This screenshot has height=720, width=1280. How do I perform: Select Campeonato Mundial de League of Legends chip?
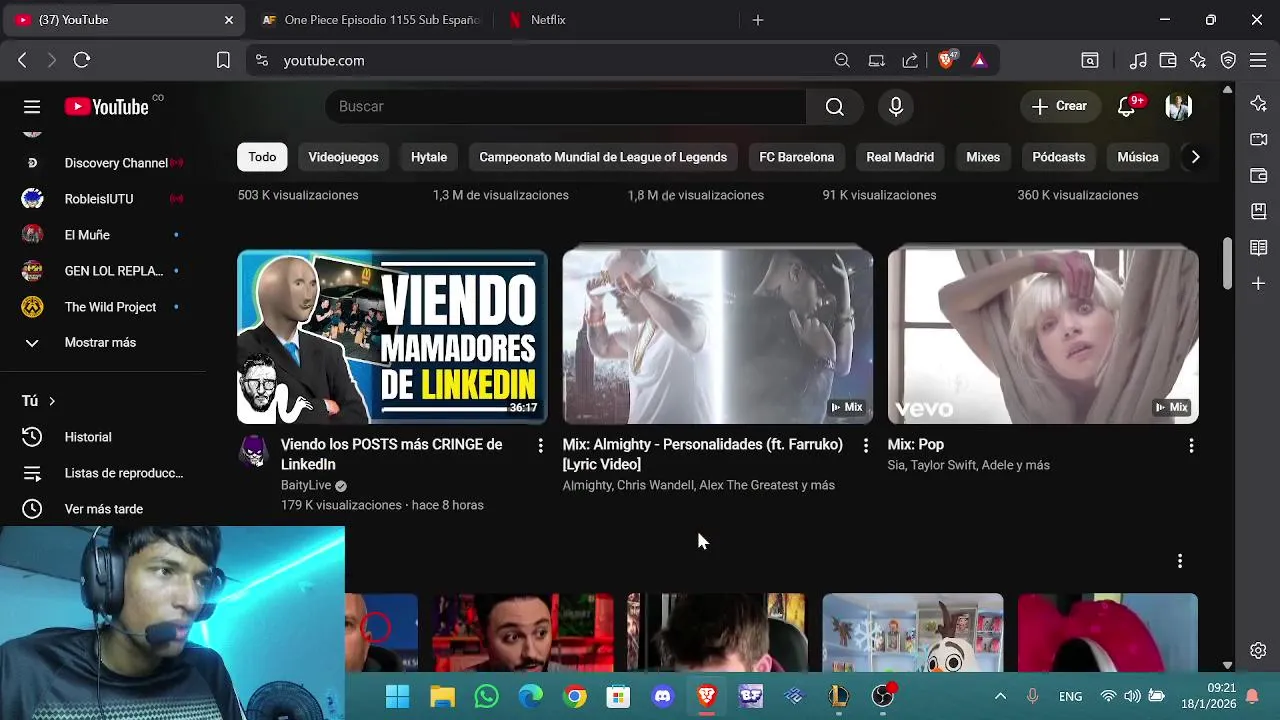point(603,157)
